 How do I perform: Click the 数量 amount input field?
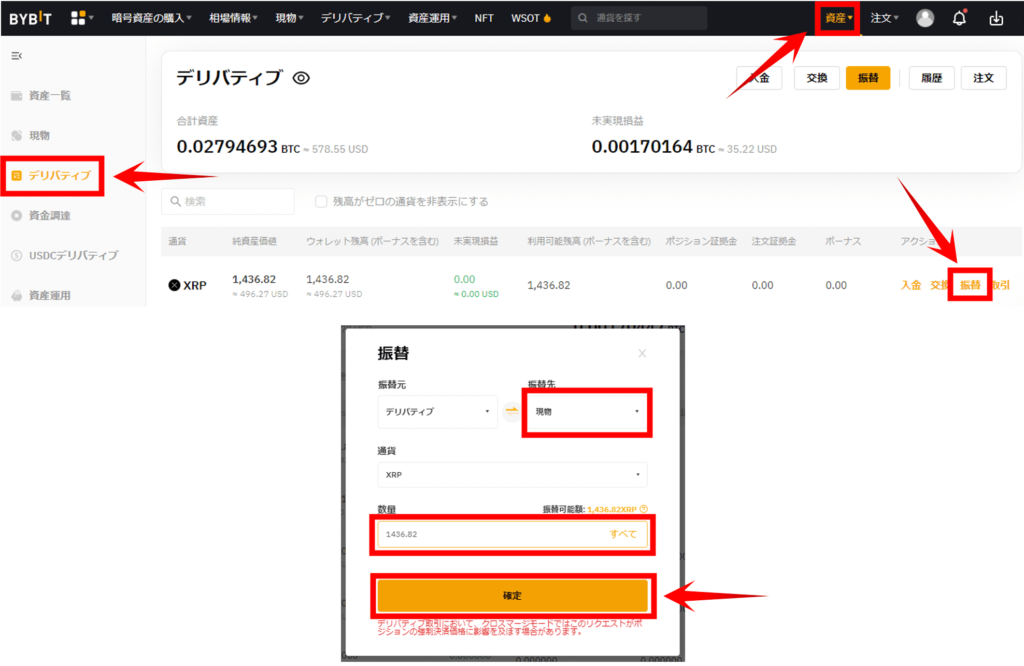[513, 534]
